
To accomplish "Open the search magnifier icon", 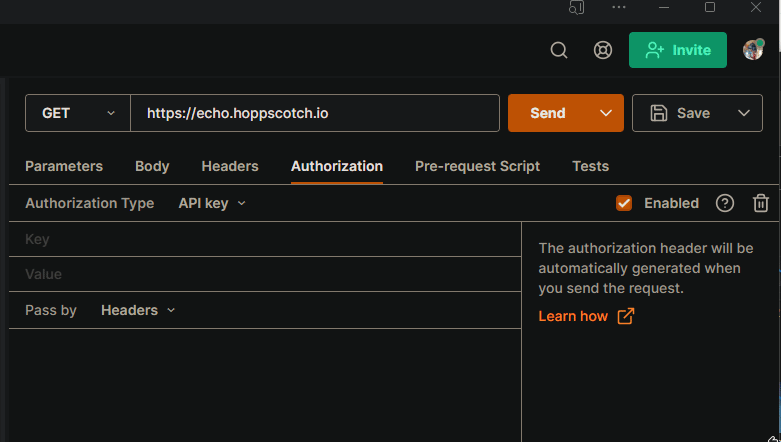I will click(x=559, y=50).
